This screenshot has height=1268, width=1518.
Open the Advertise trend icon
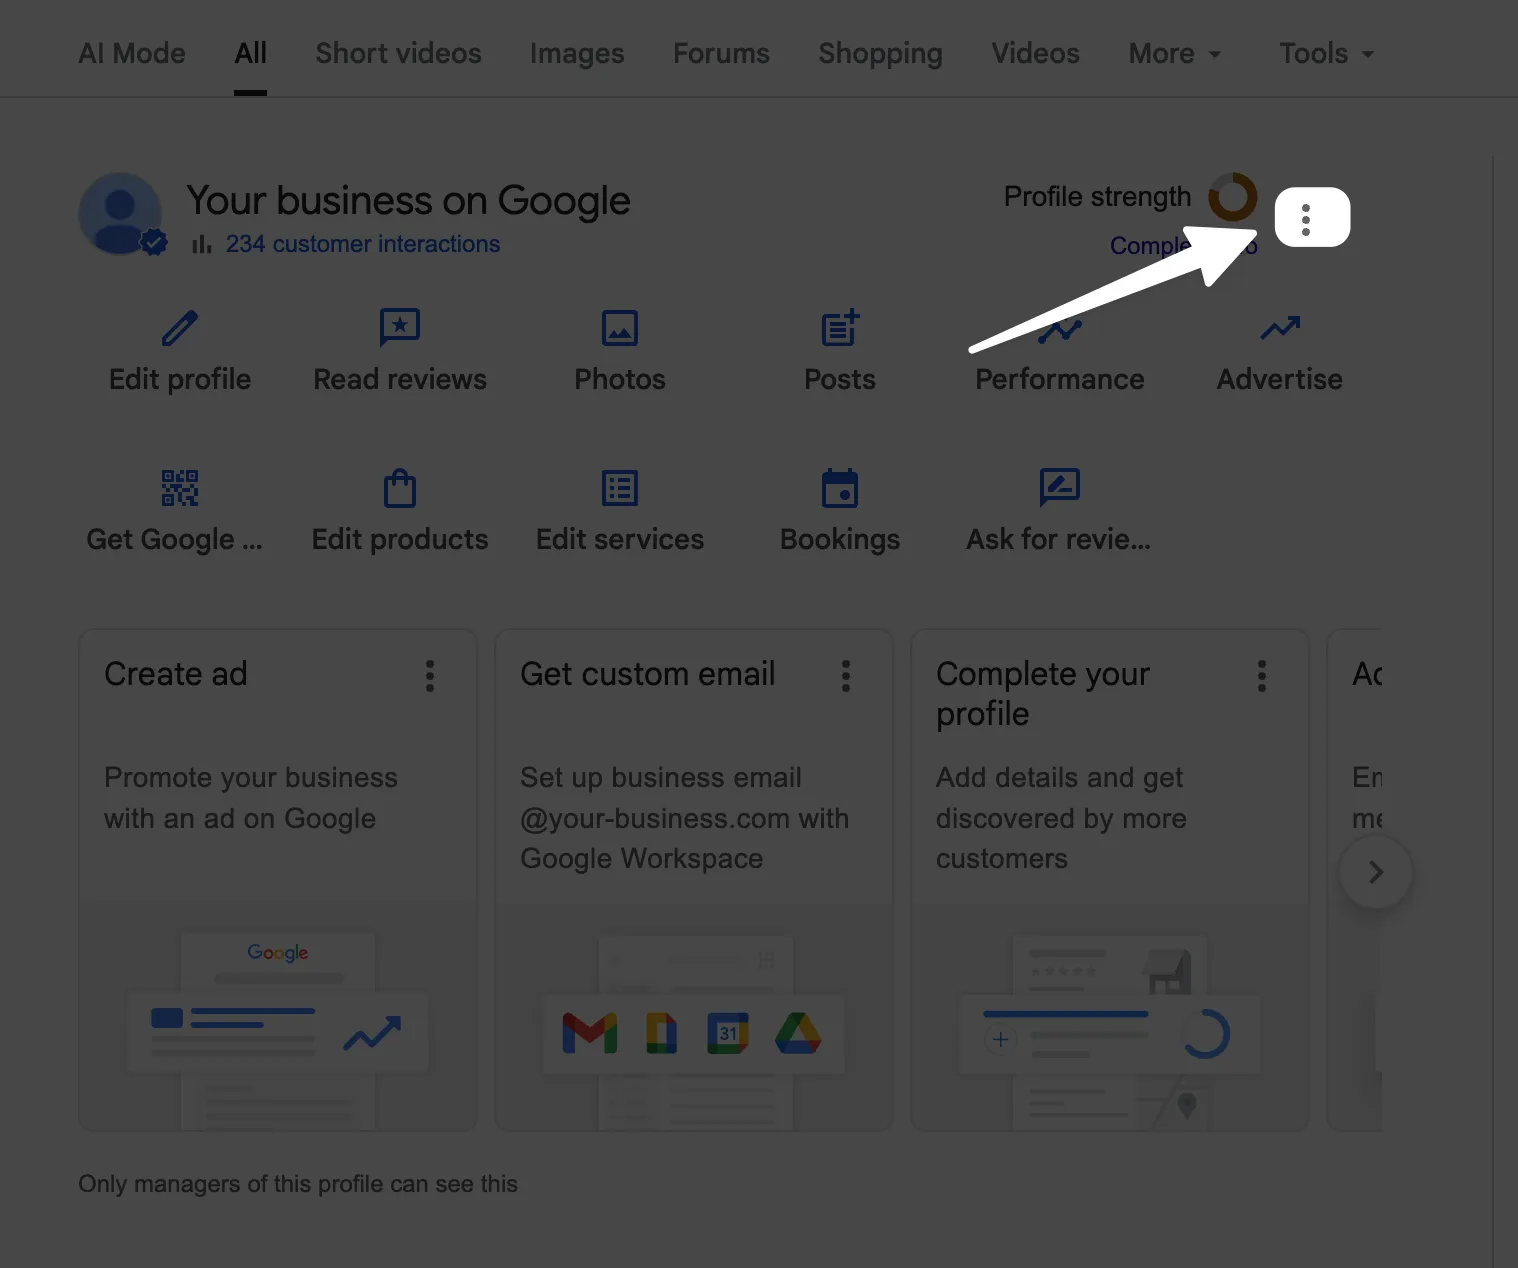[x=1279, y=328]
